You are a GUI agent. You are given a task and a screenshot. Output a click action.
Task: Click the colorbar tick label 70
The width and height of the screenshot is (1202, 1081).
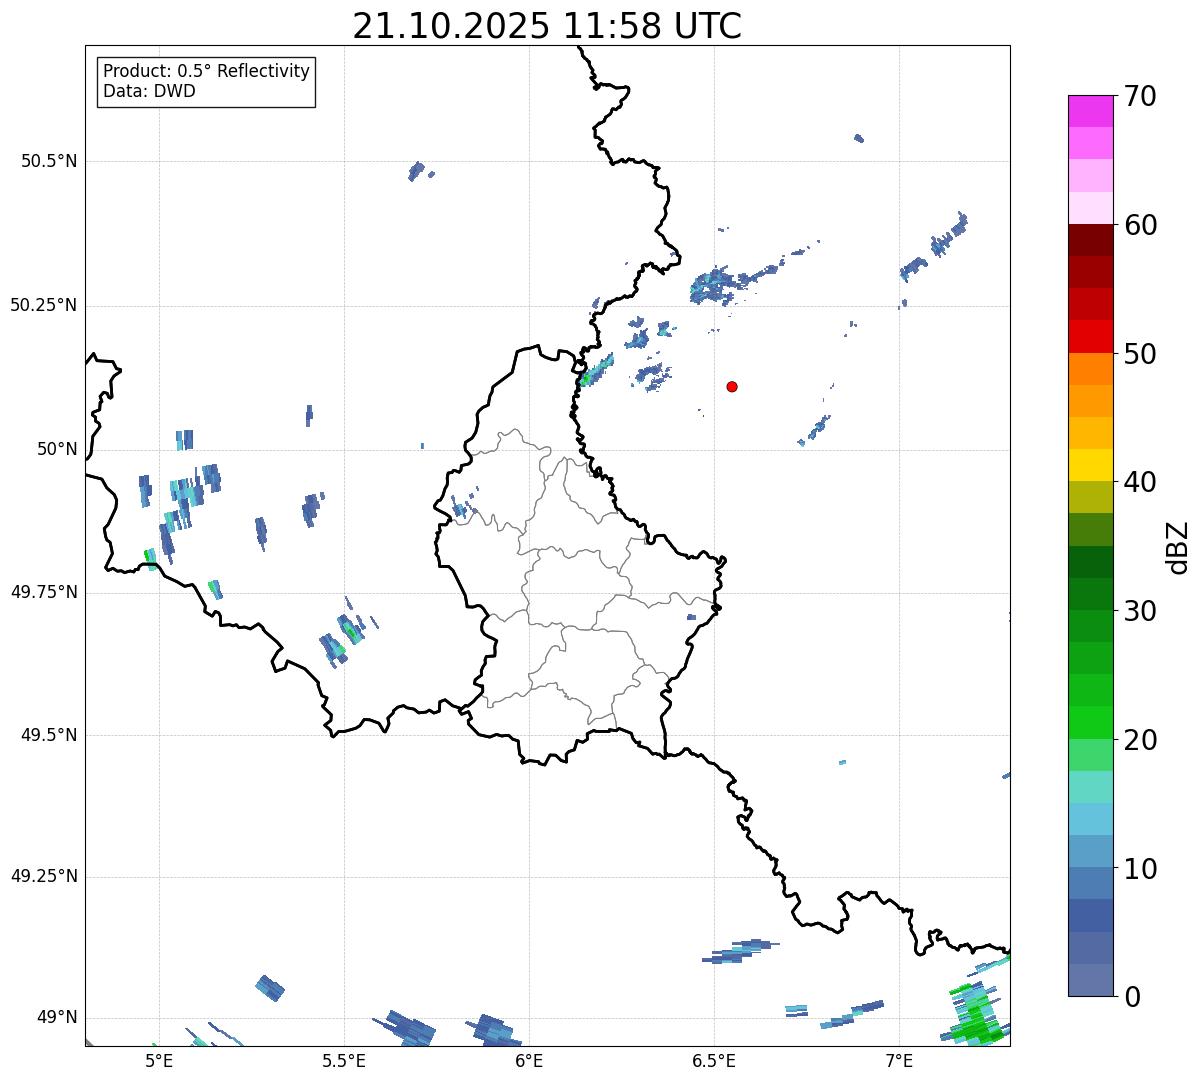click(x=1140, y=96)
